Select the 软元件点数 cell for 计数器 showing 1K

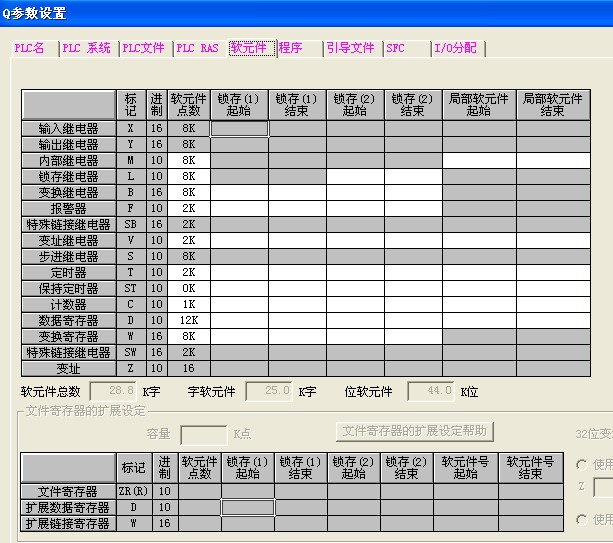(189, 304)
